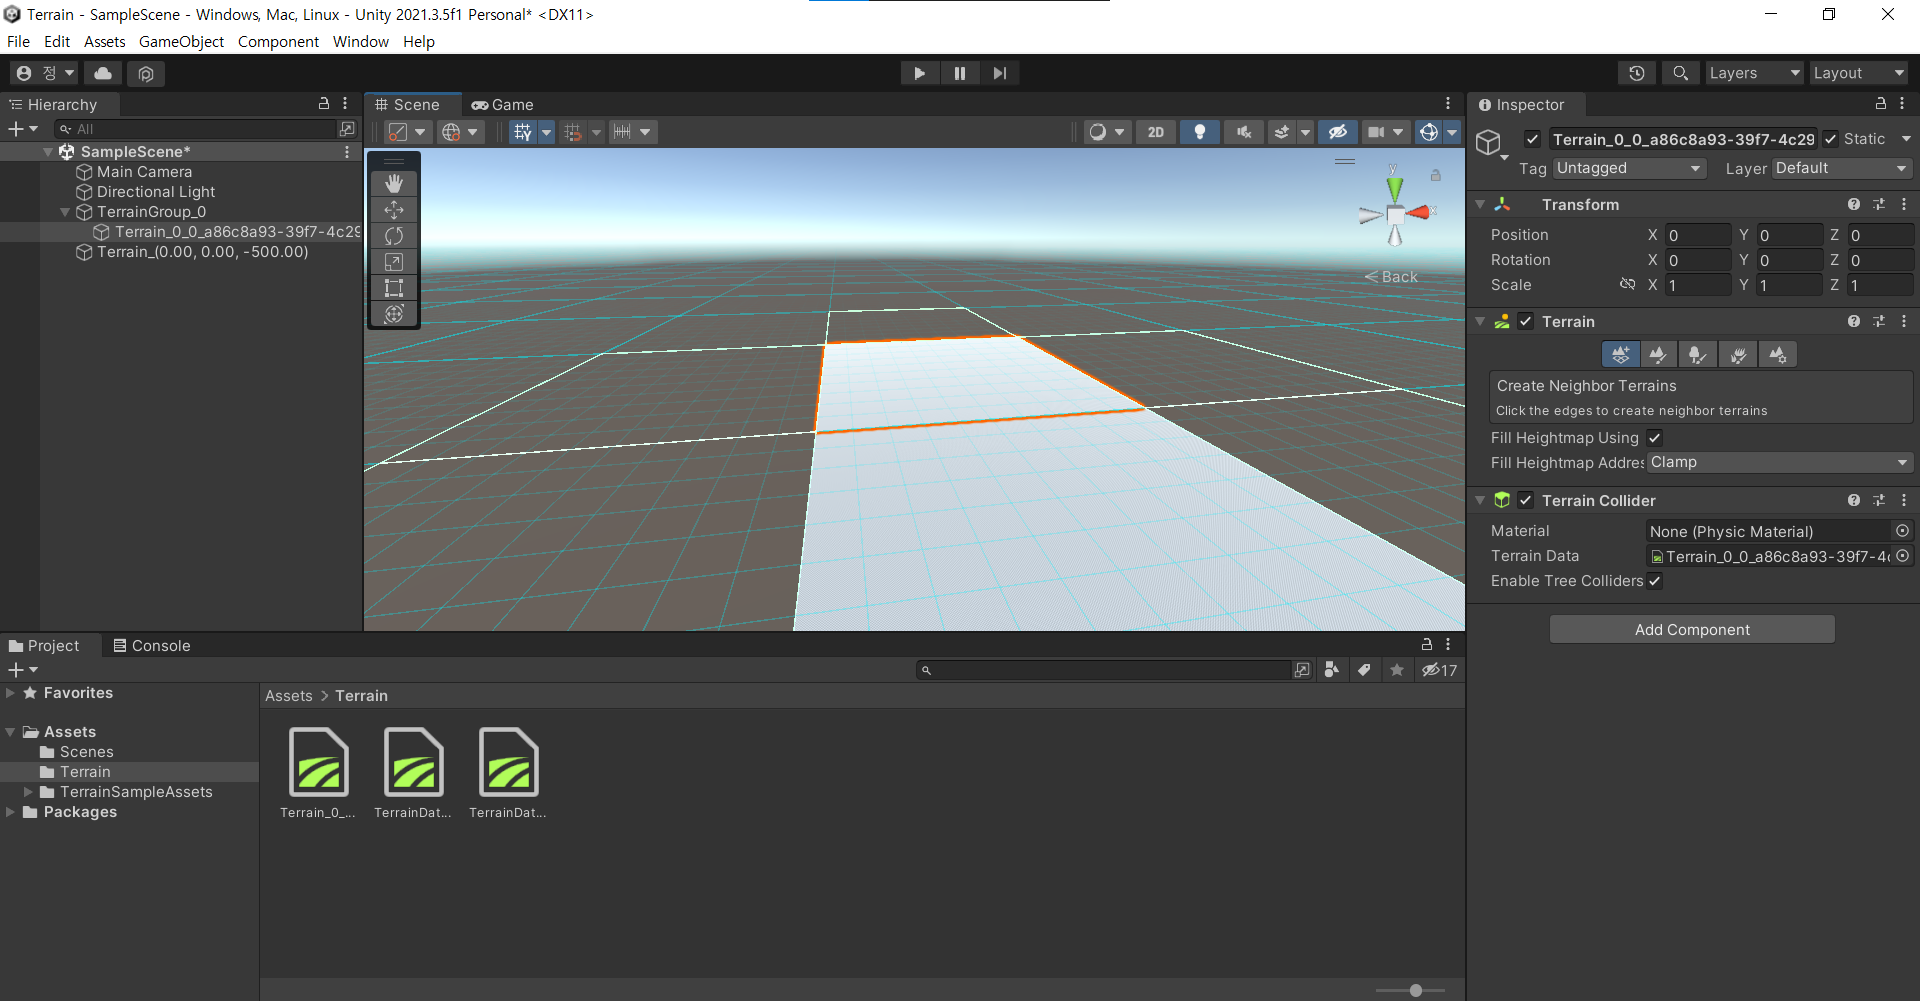
Task: Toggle GameObject active checkbox
Action: coord(1532,139)
